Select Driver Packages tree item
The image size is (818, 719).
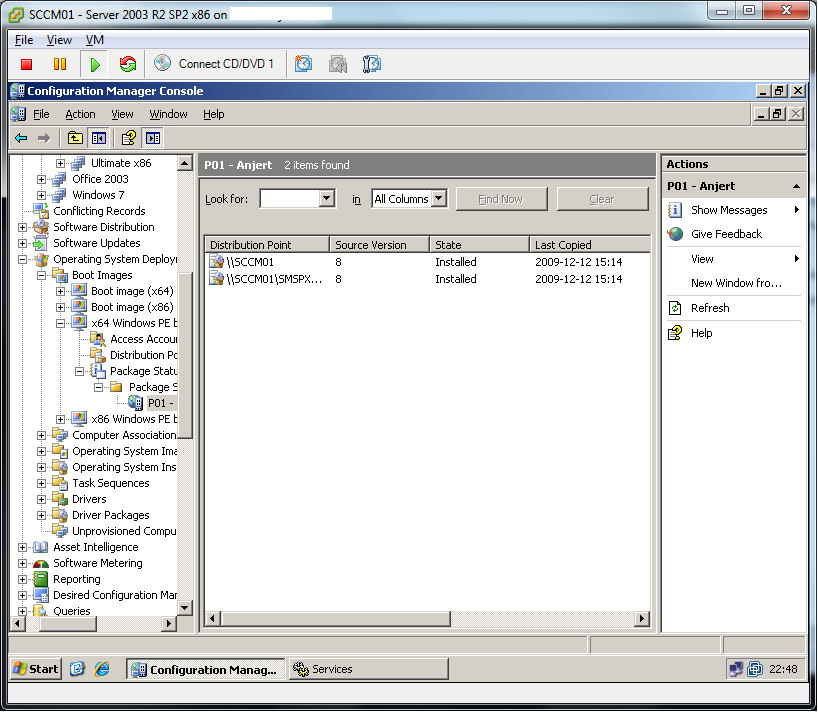[x=111, y=516]
